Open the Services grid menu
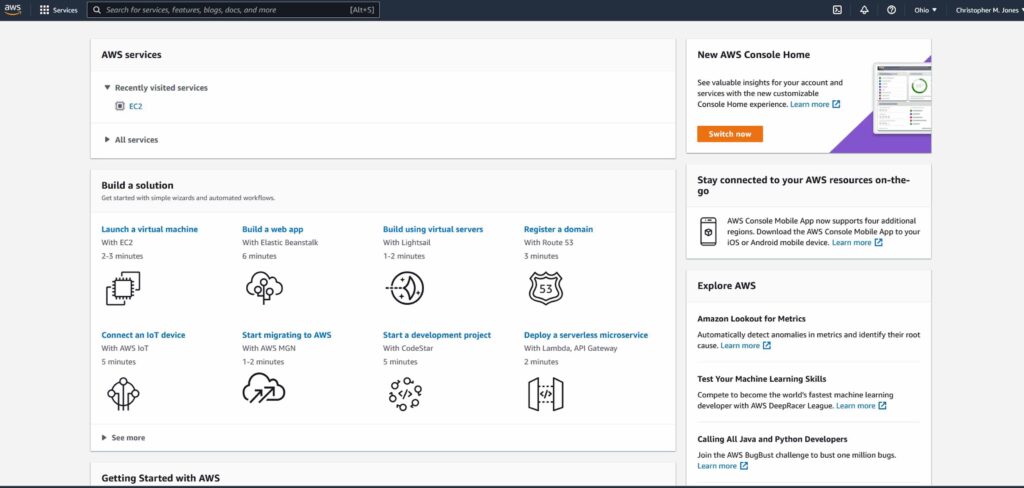 tap(44, 10)
